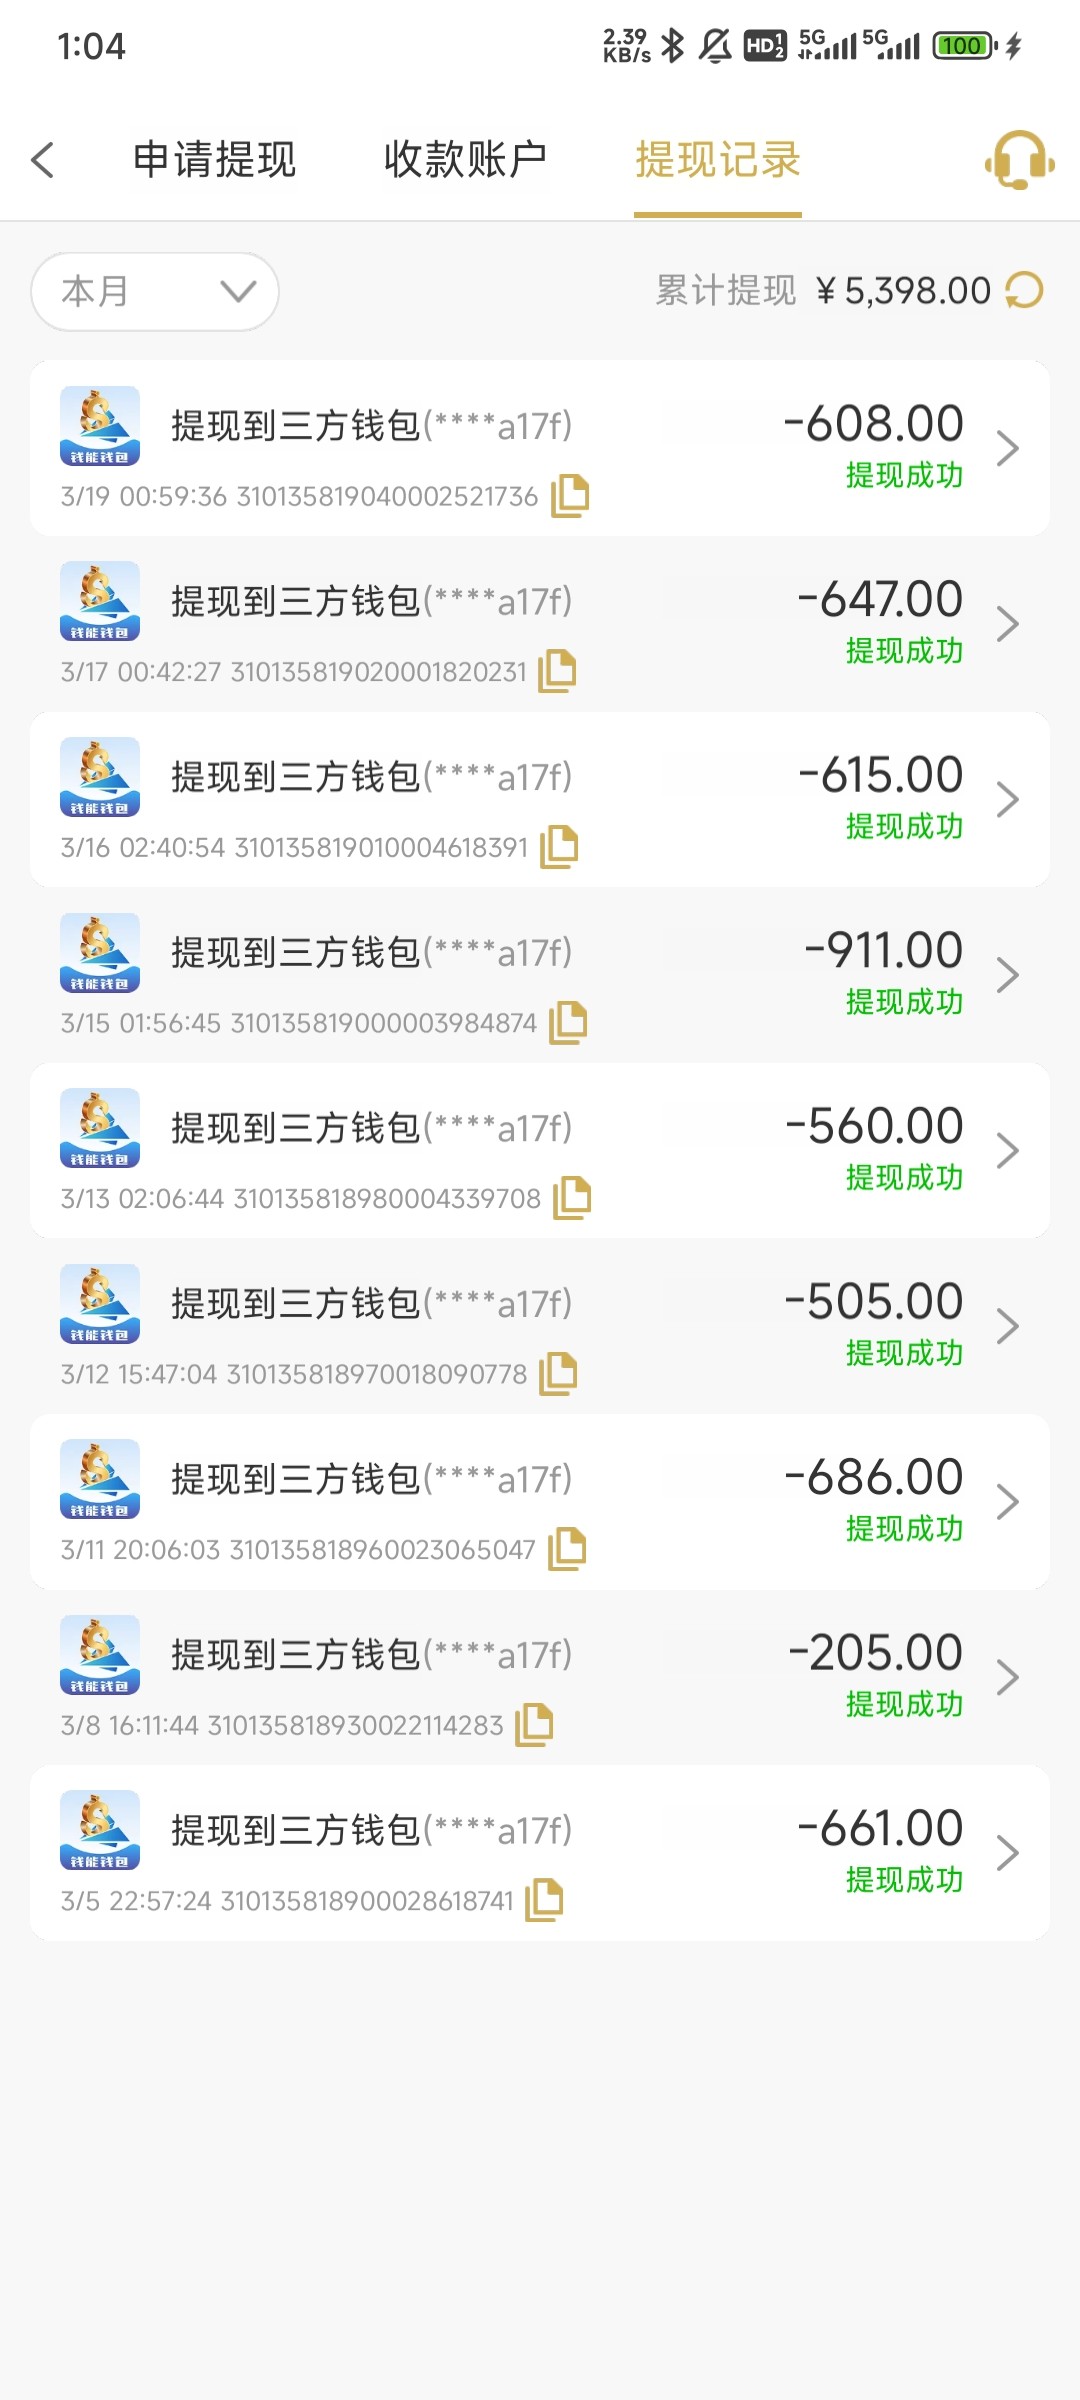
Task: Switch to the 申请提现 tab
Action: pos(214,160)
